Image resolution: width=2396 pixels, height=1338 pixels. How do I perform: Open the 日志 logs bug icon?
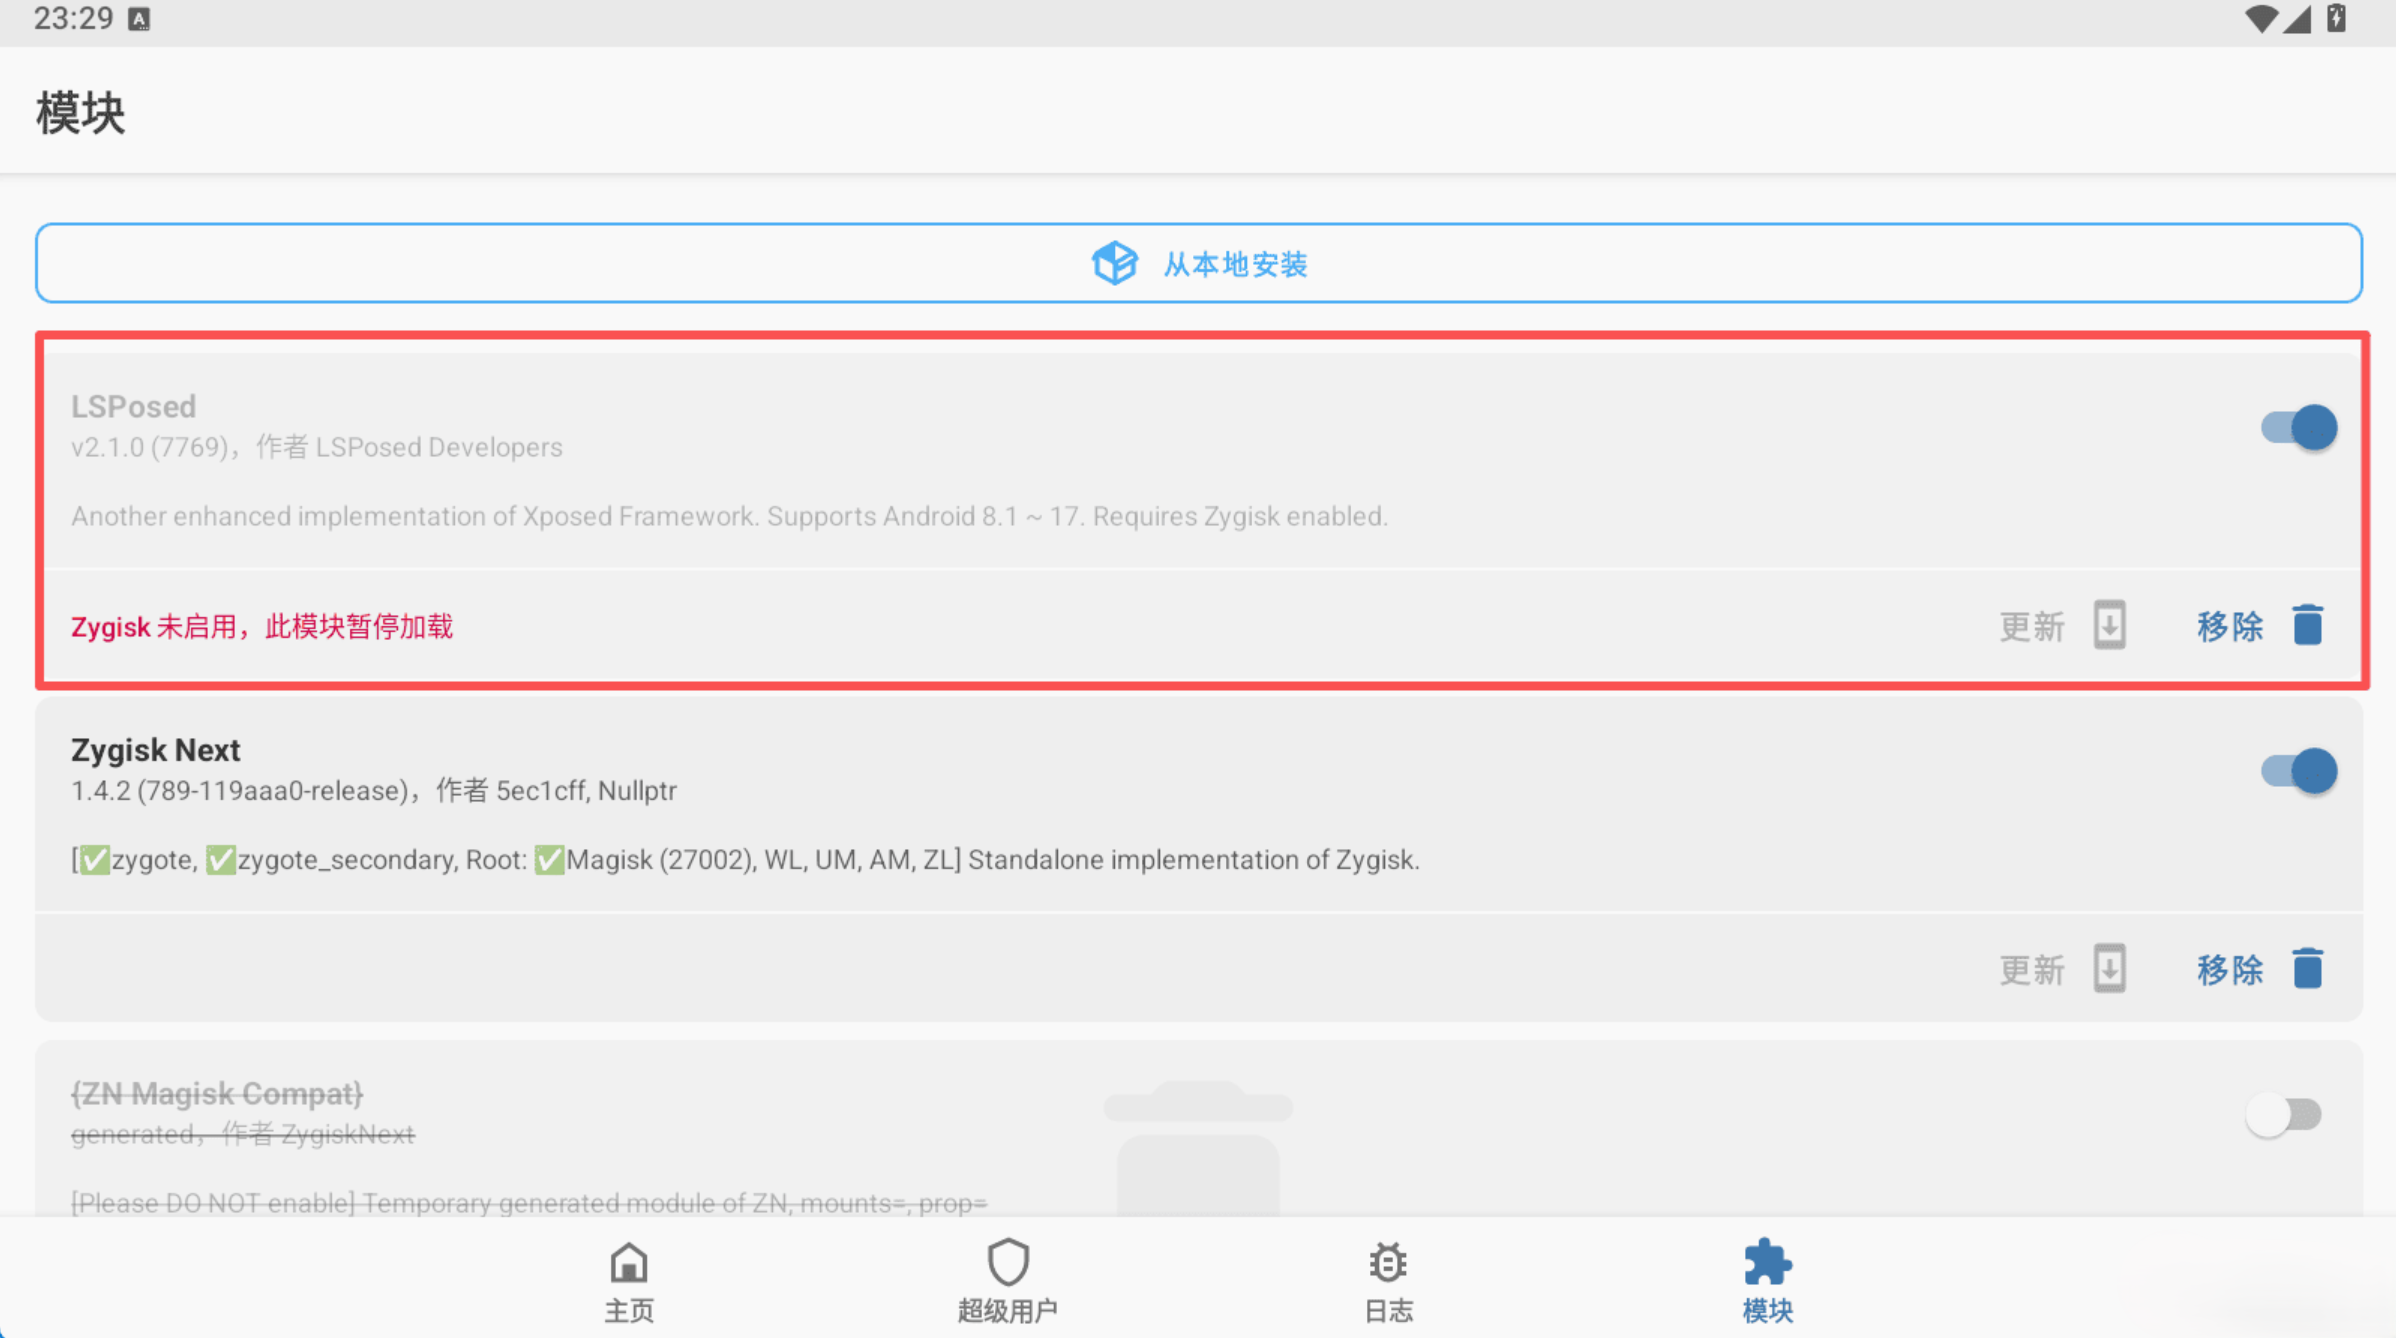tap(1388, 1263)
